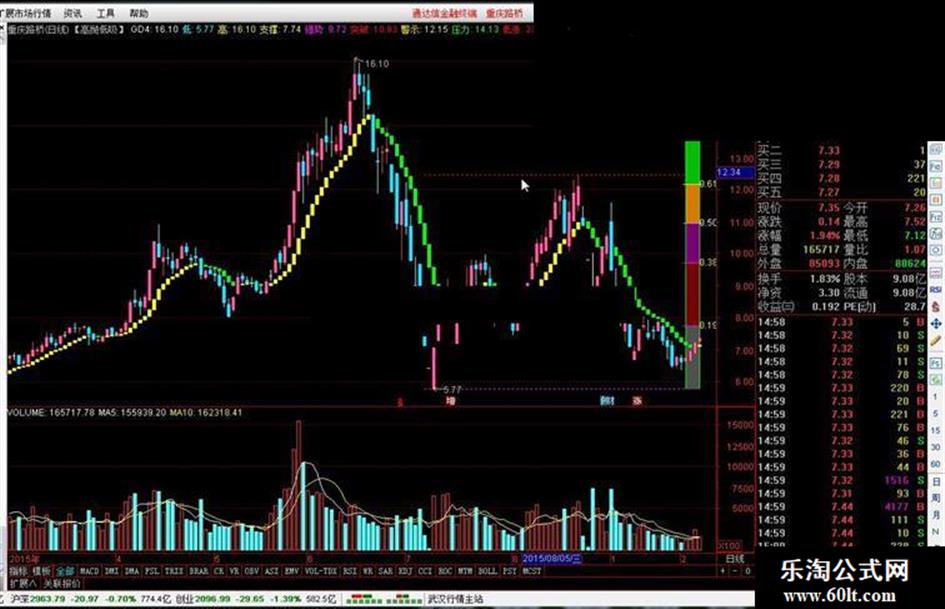Click the blue four-arrow move icon in sidebar
Screen dimensions: 945x609
tap(936, 324)
